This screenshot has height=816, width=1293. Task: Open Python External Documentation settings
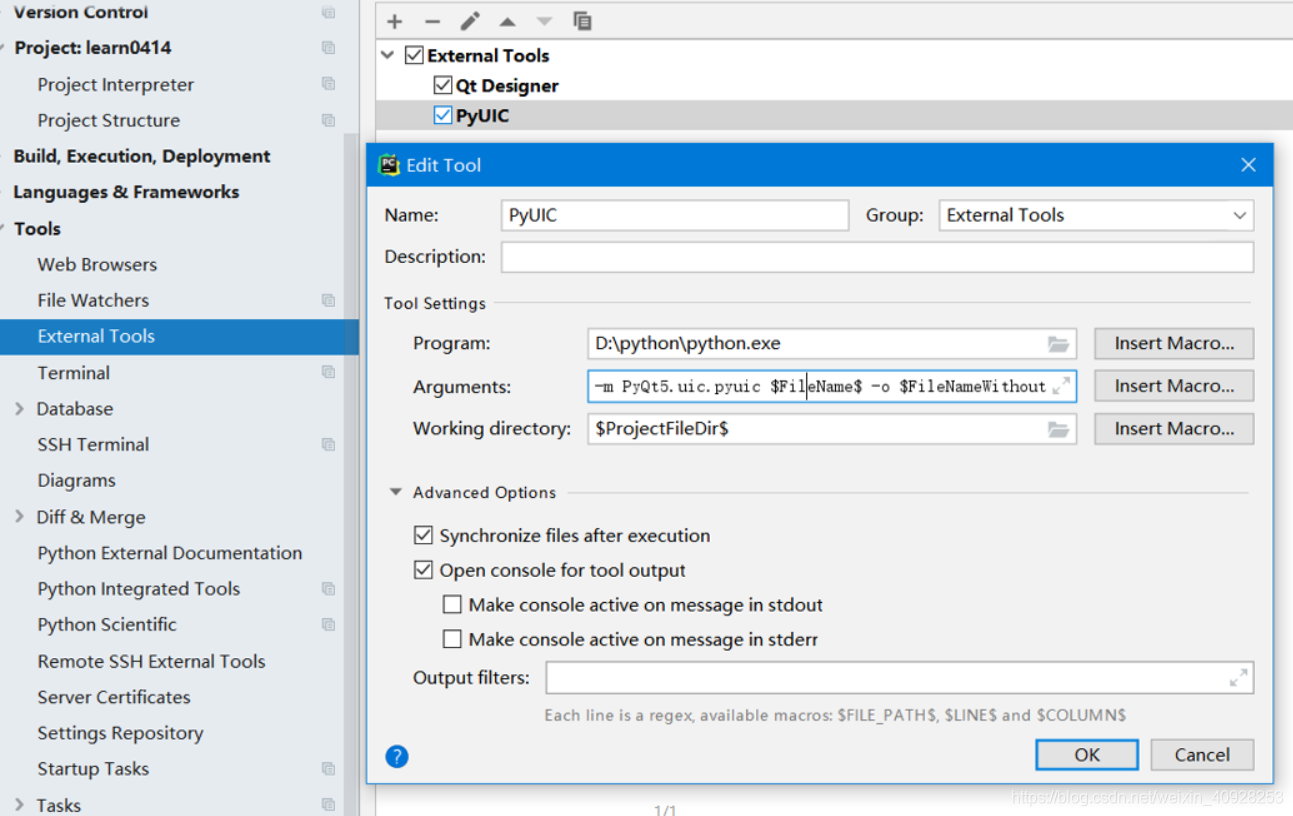(x=172, y=553)
